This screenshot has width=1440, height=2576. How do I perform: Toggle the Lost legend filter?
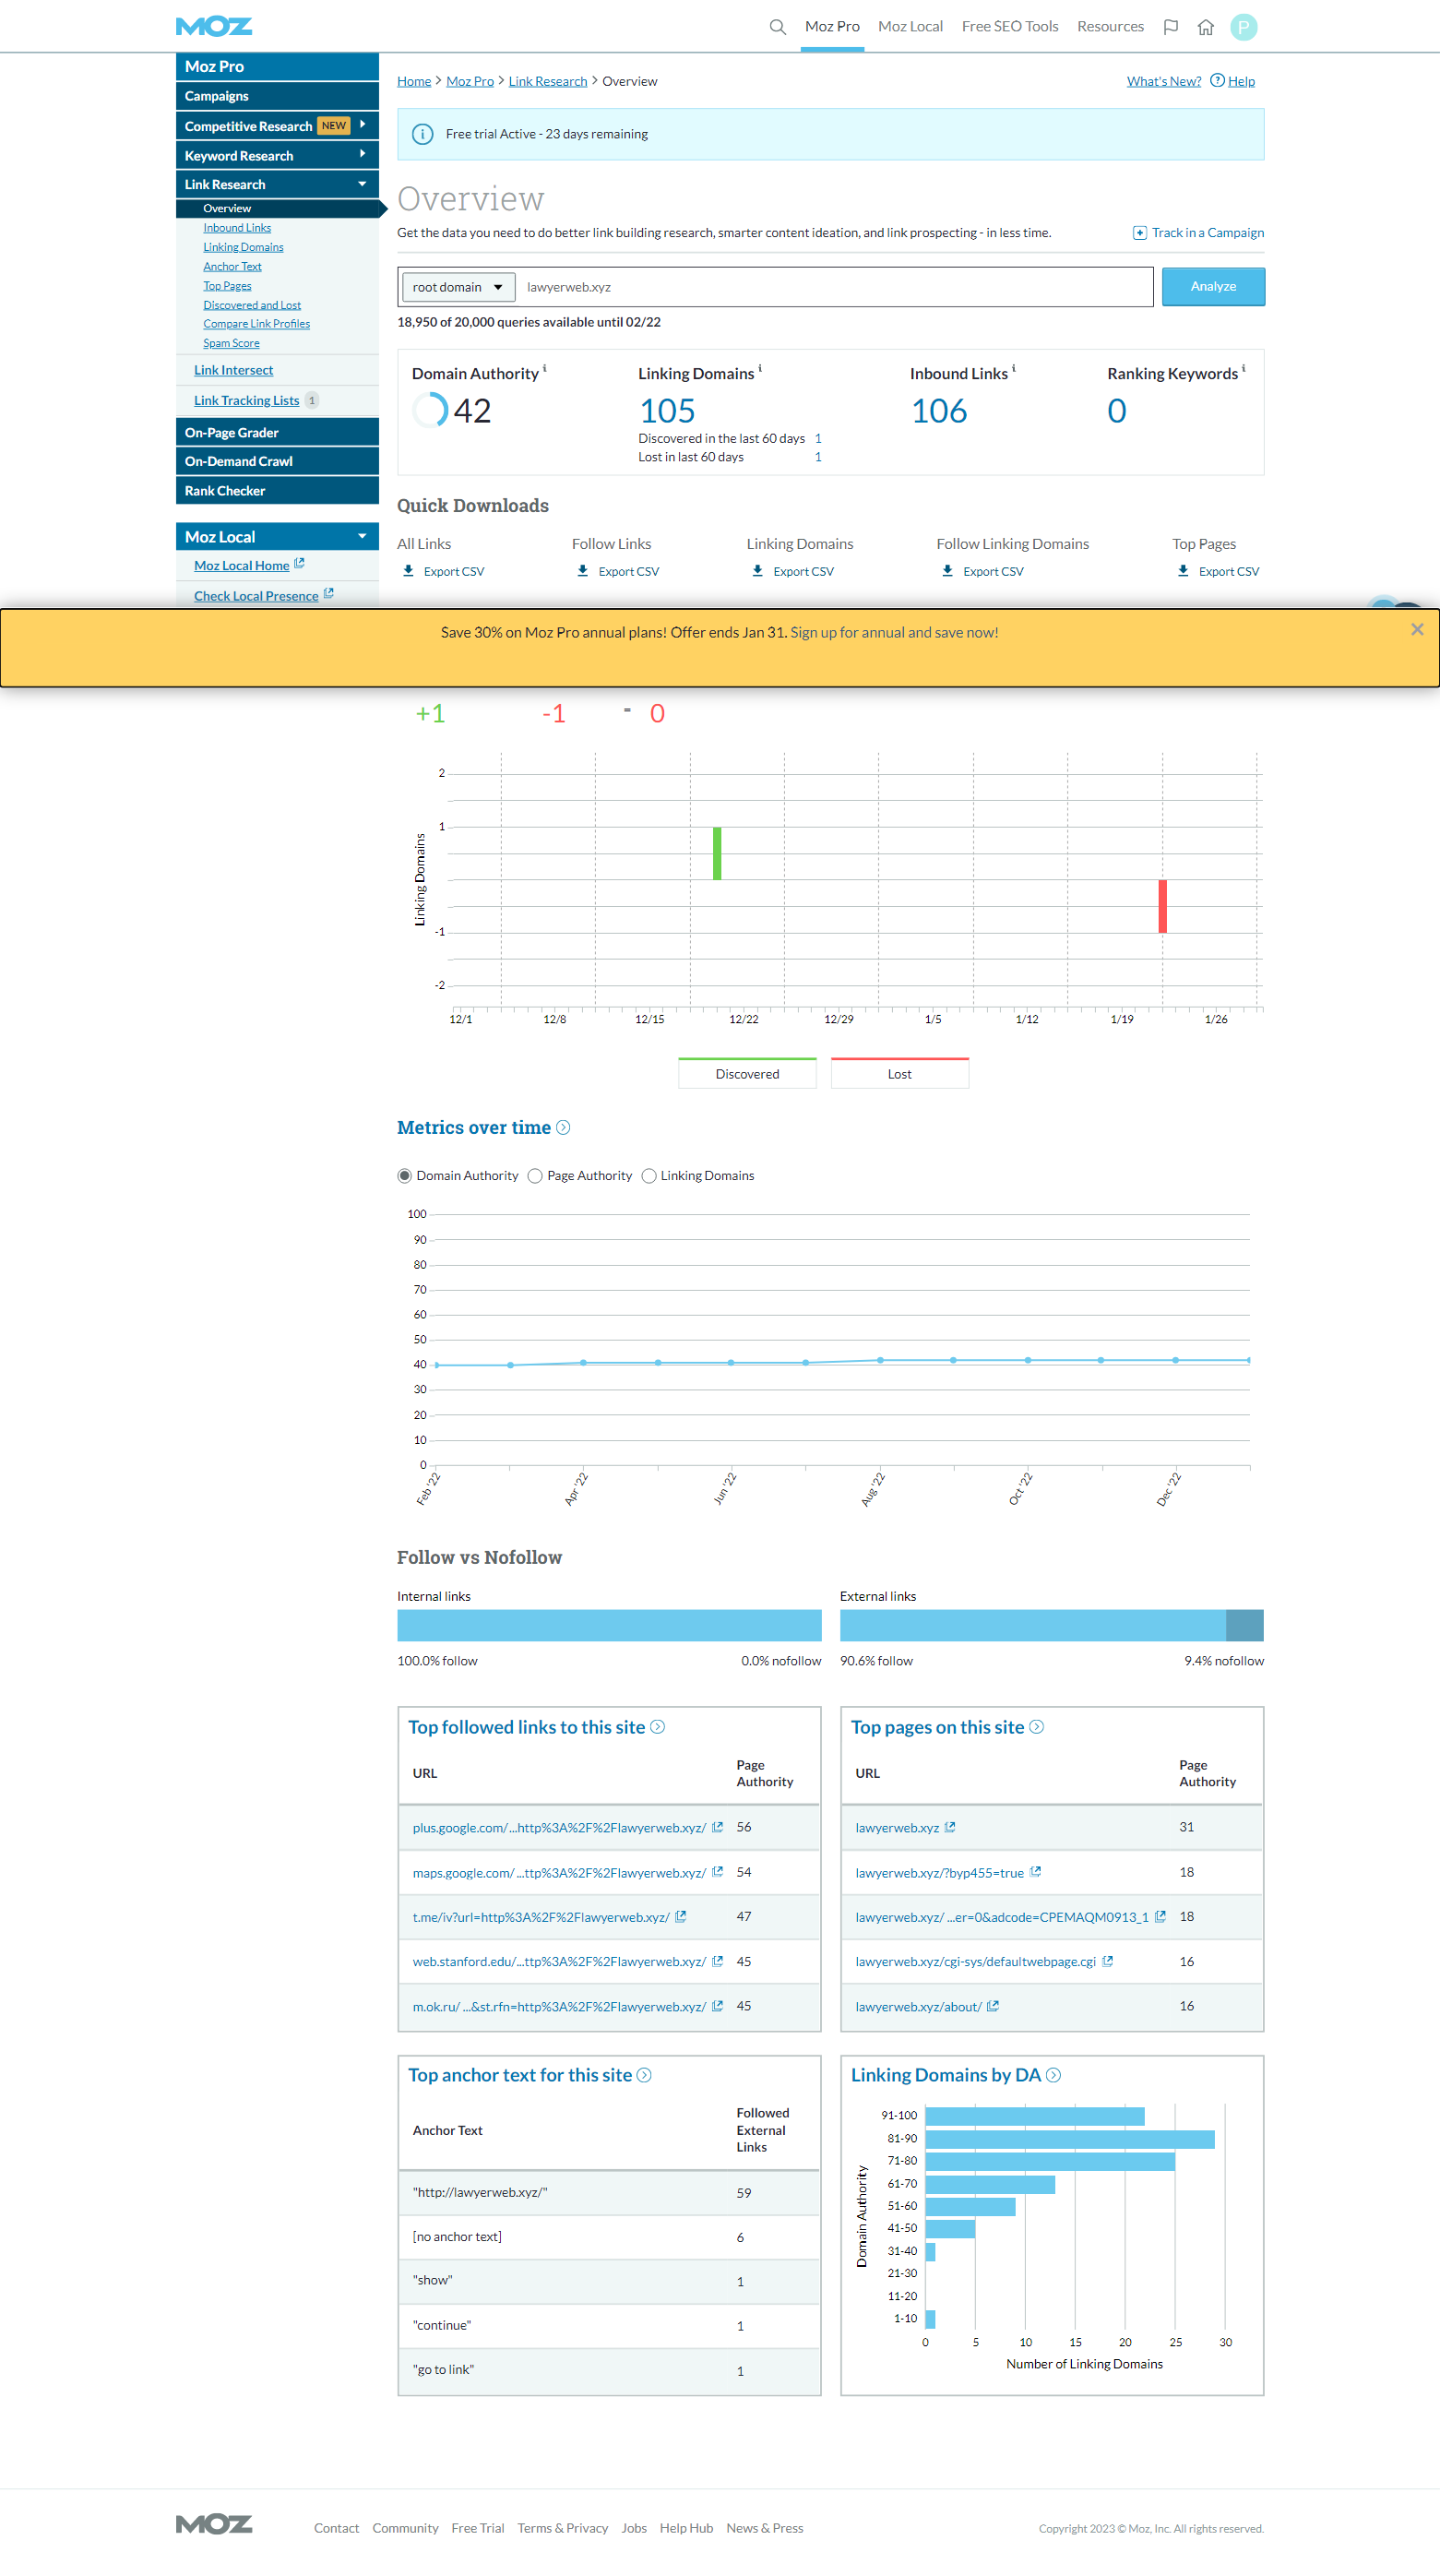(x=899, y=1073)
